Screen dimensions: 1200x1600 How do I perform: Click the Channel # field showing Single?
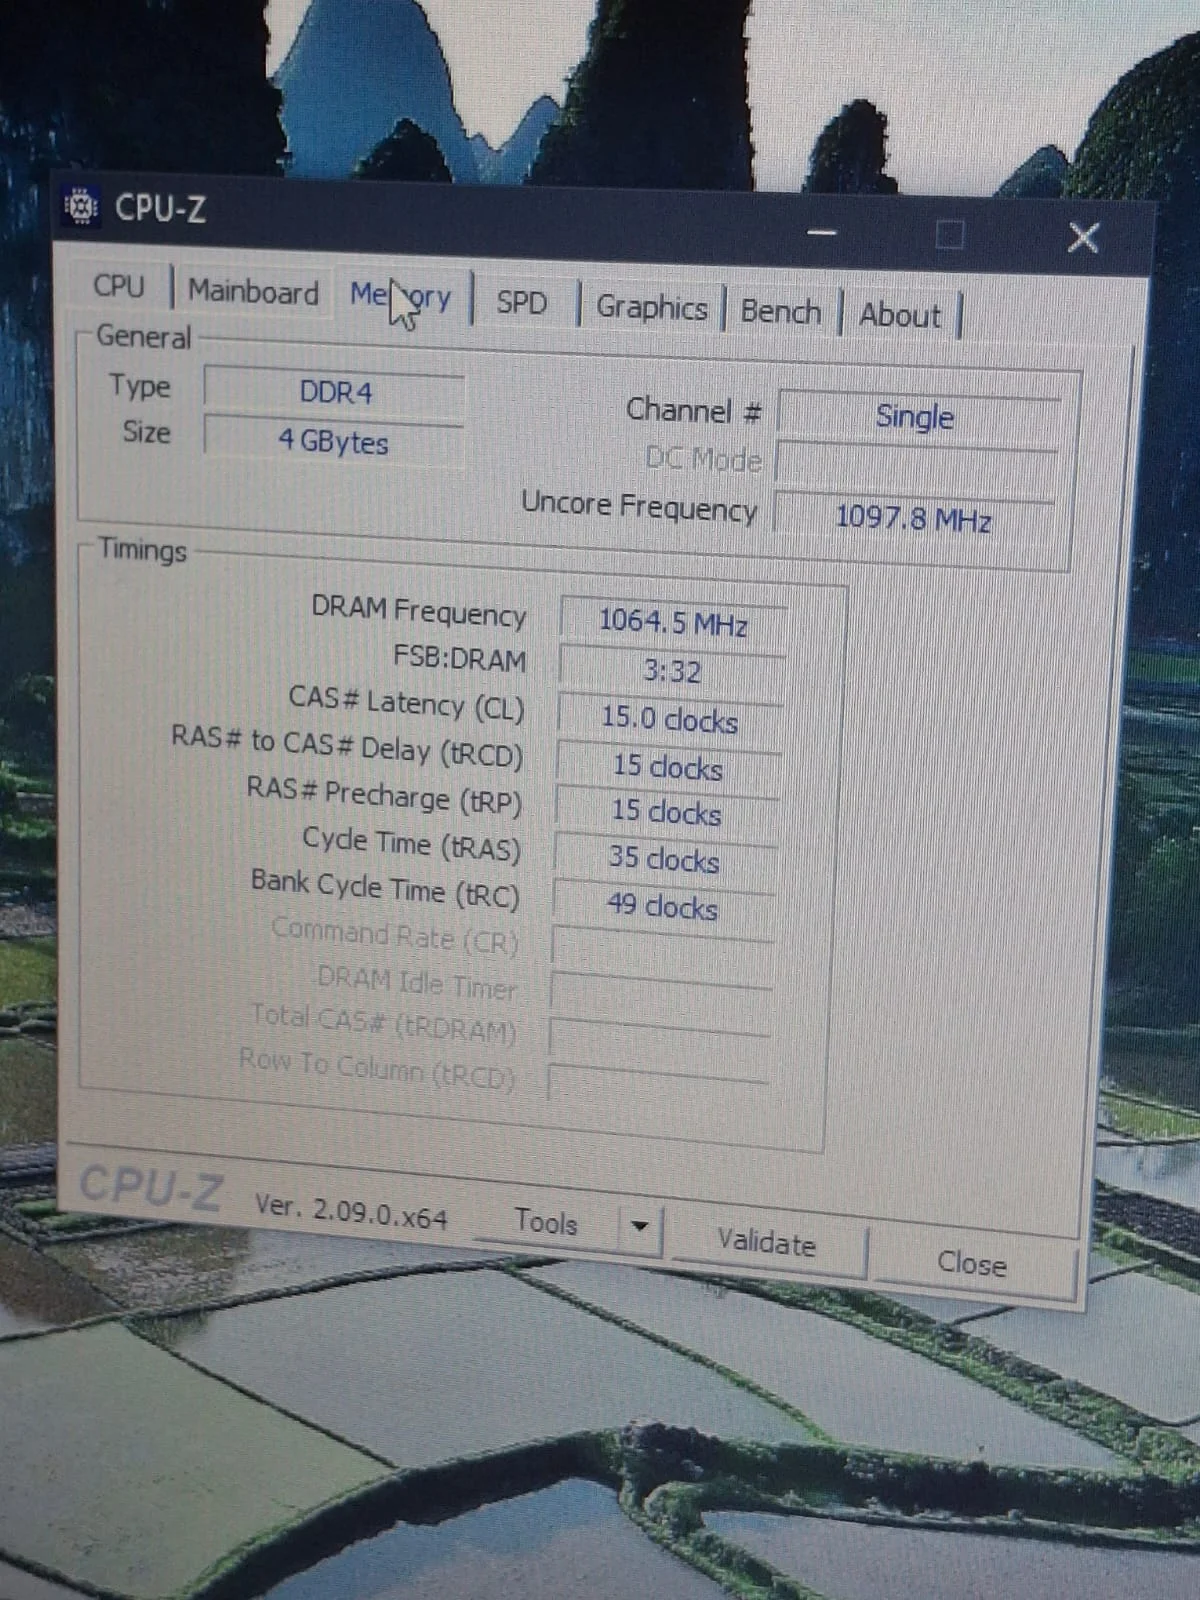[x=917, y=416]
